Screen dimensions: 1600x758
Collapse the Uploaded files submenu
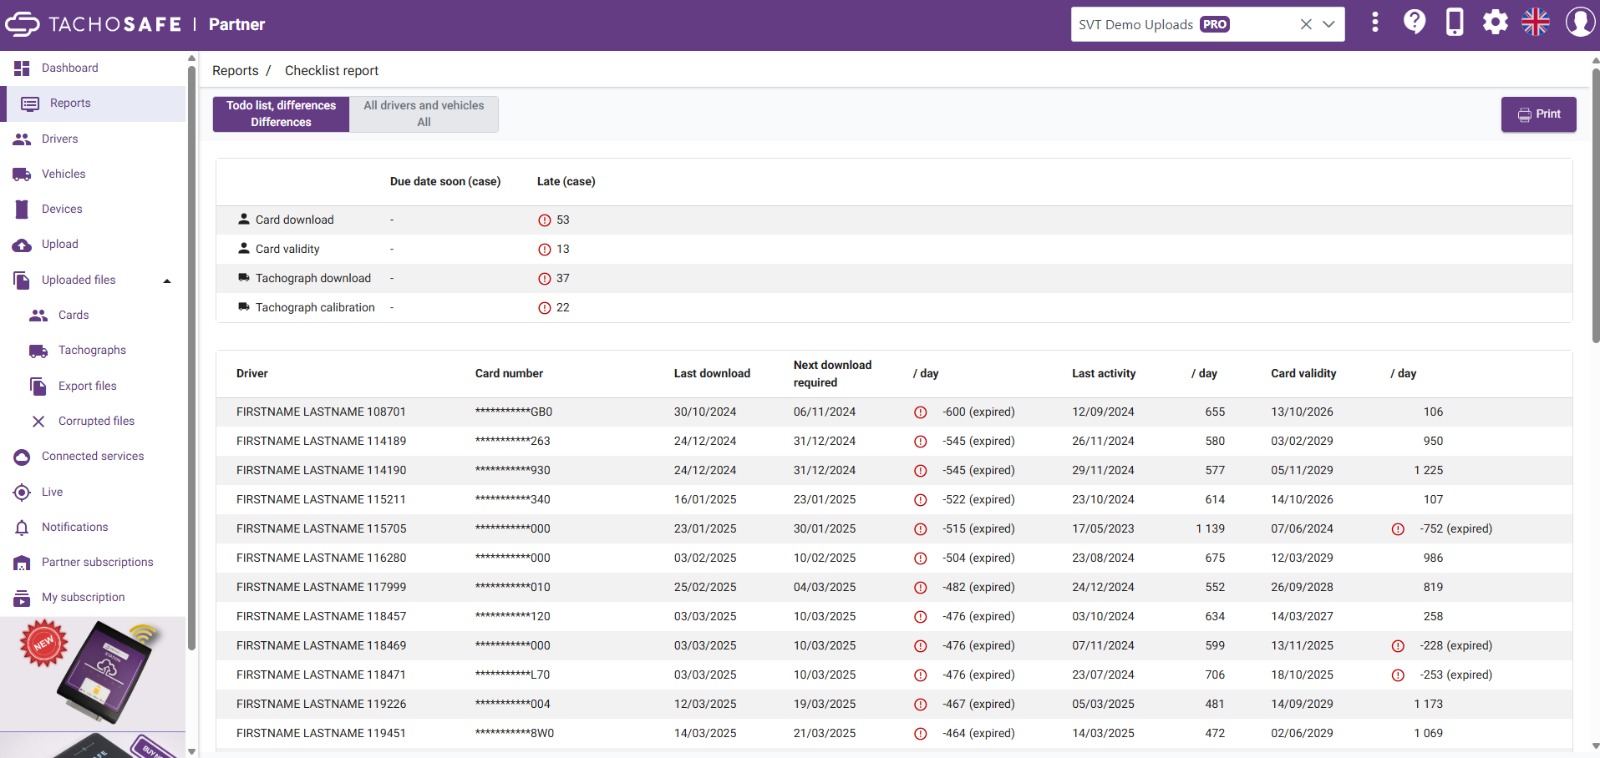click(x=167, y=281)
